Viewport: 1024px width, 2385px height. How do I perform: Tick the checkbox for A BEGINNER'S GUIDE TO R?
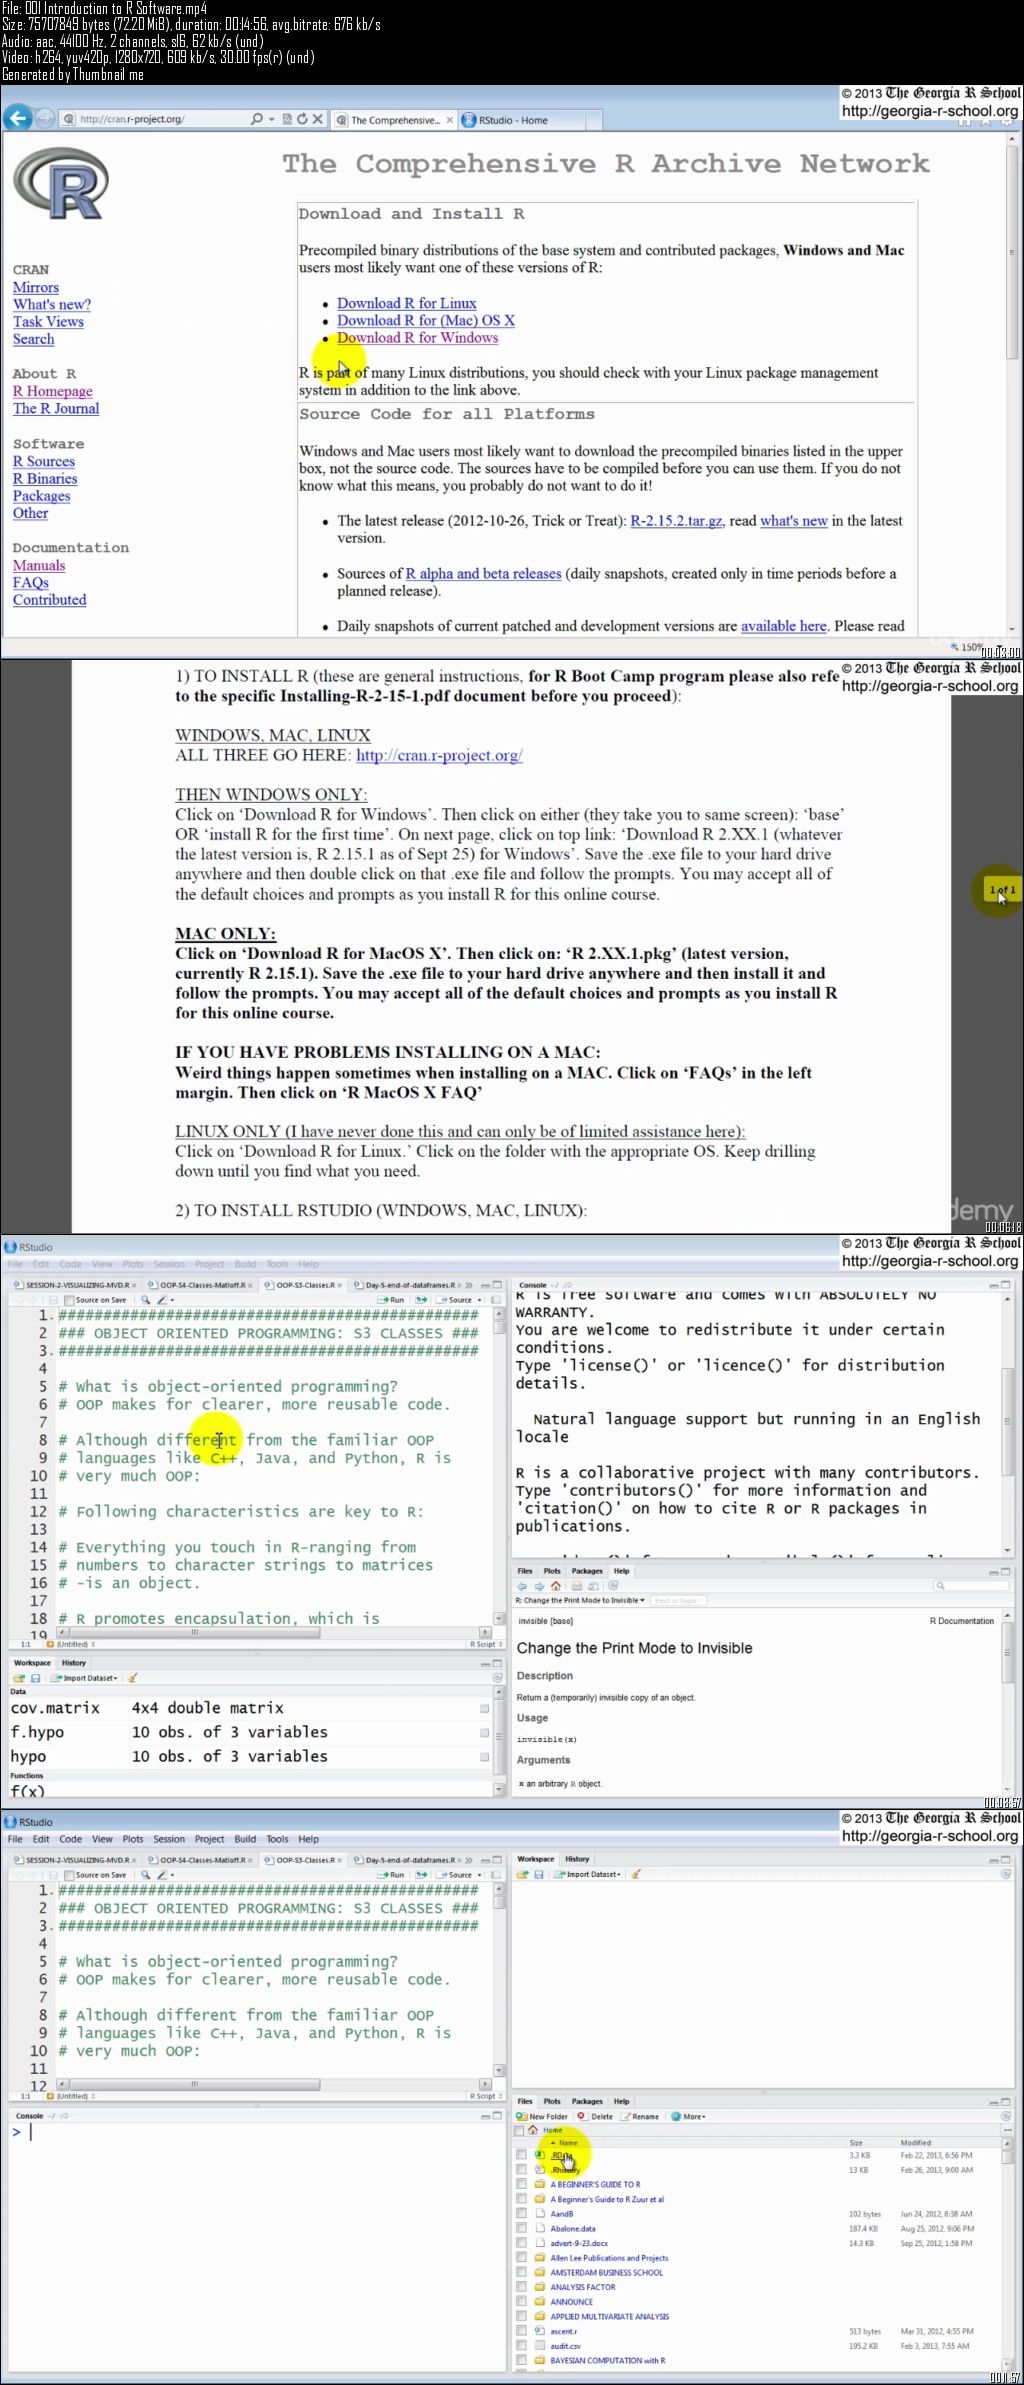click(521, 2184)
